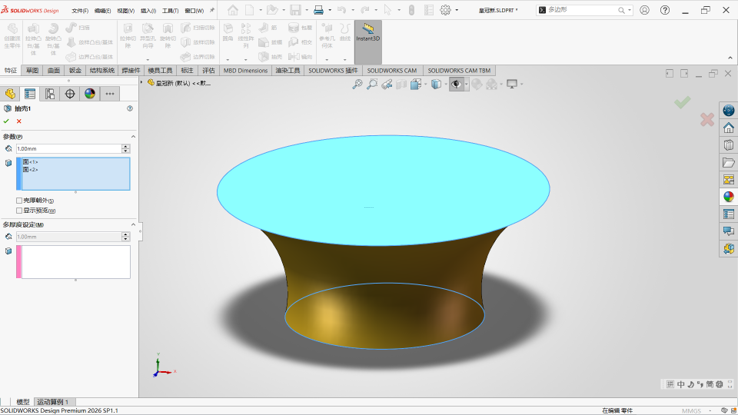Screen dimensions: 738x415
Task: Open the FeatureManager design tree tab
Action: pyautogui.click(x=10, y=94)
